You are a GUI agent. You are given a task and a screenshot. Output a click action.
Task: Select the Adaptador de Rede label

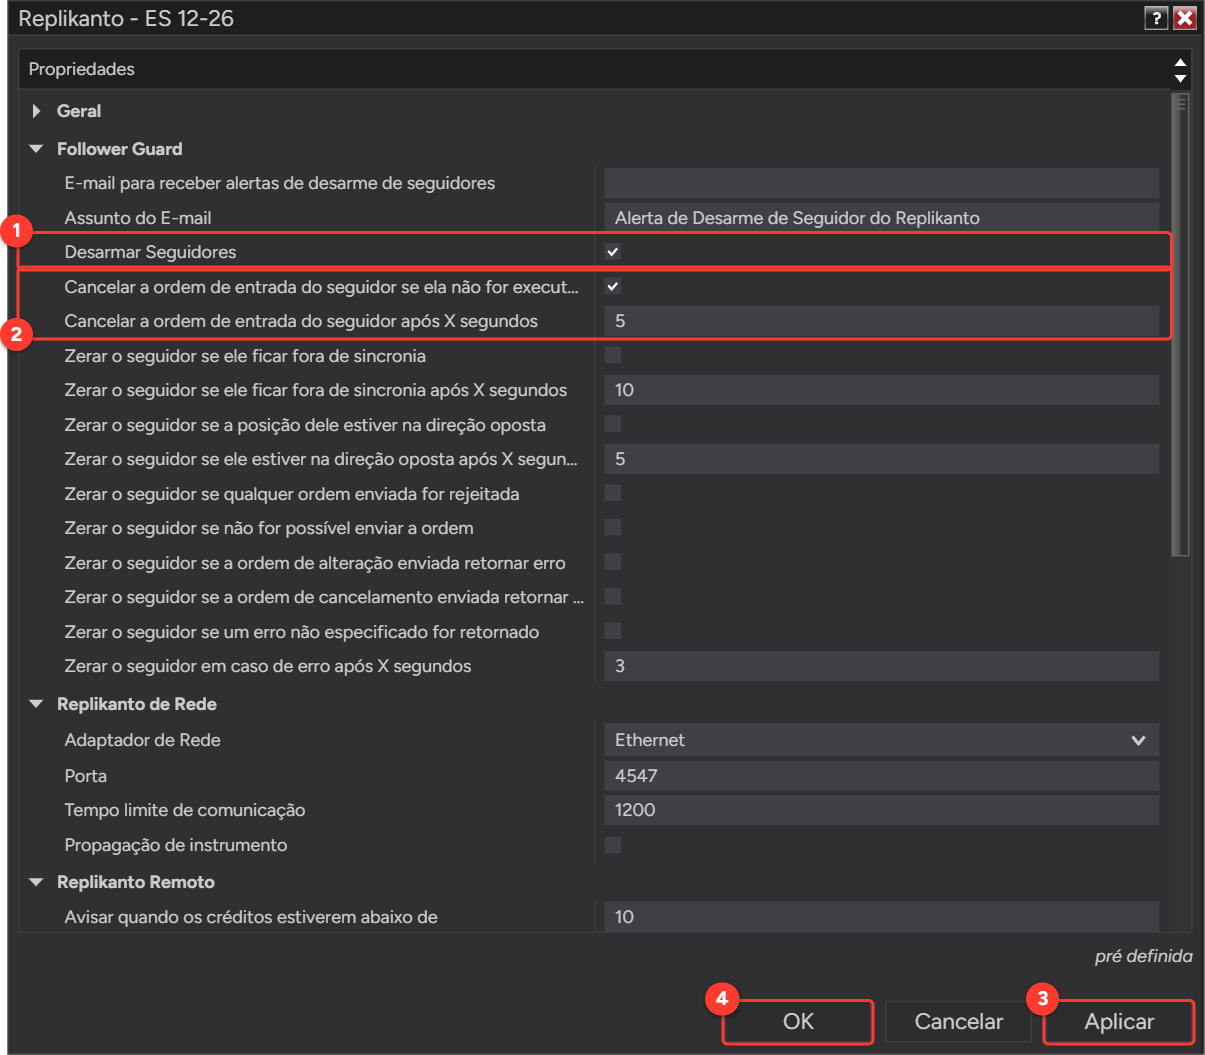point(142,740)
